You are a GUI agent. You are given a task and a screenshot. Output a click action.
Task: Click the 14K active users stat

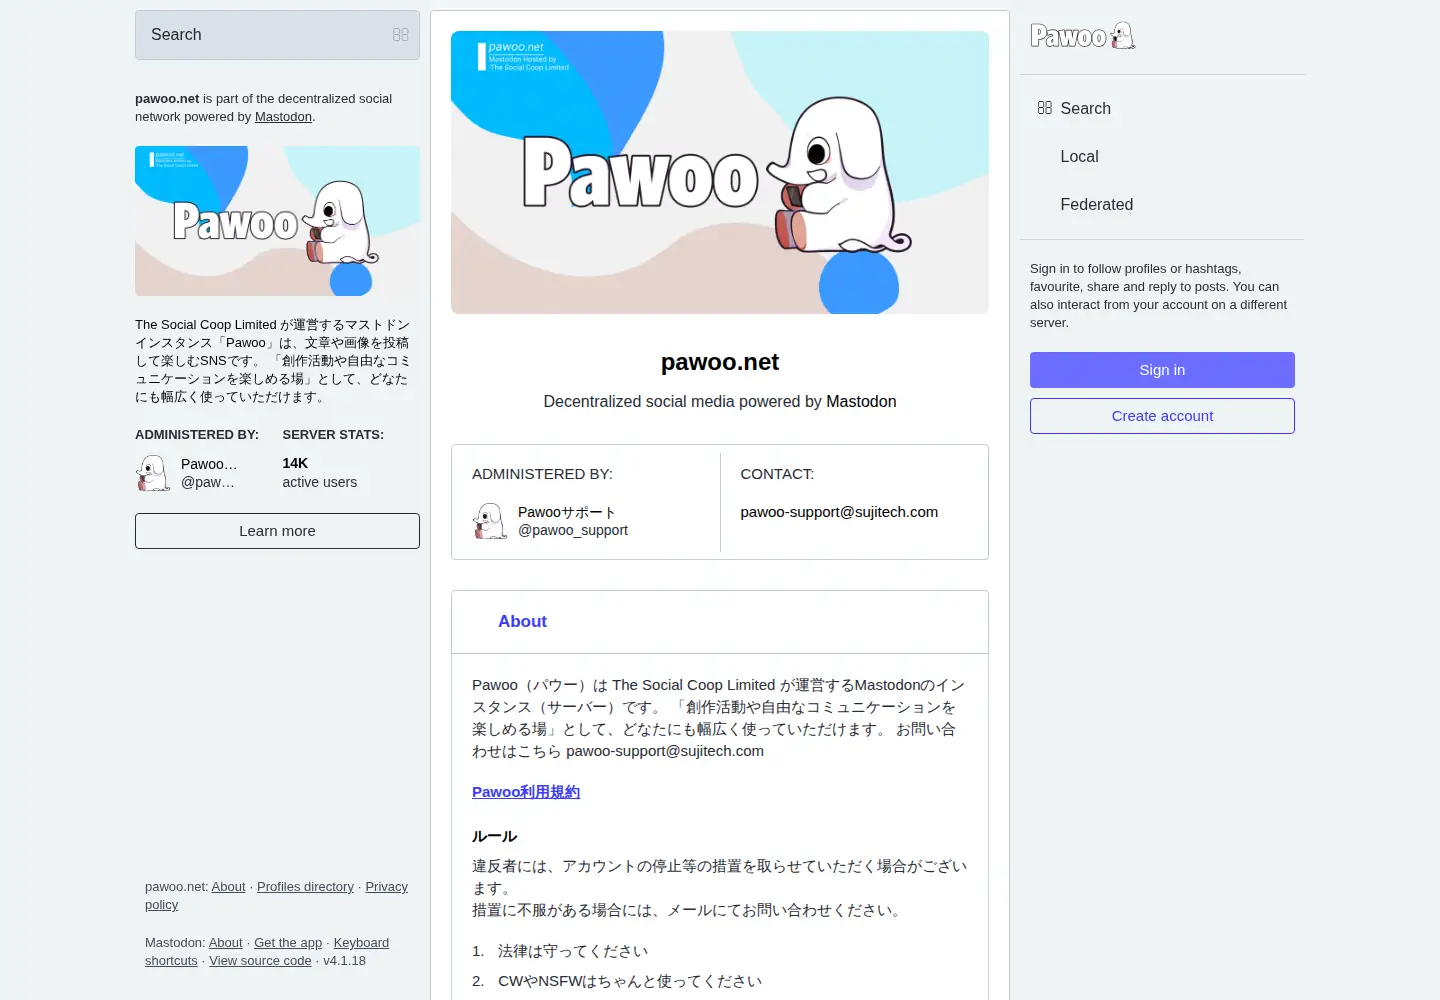pyautogui.click(x=319, y=473)
